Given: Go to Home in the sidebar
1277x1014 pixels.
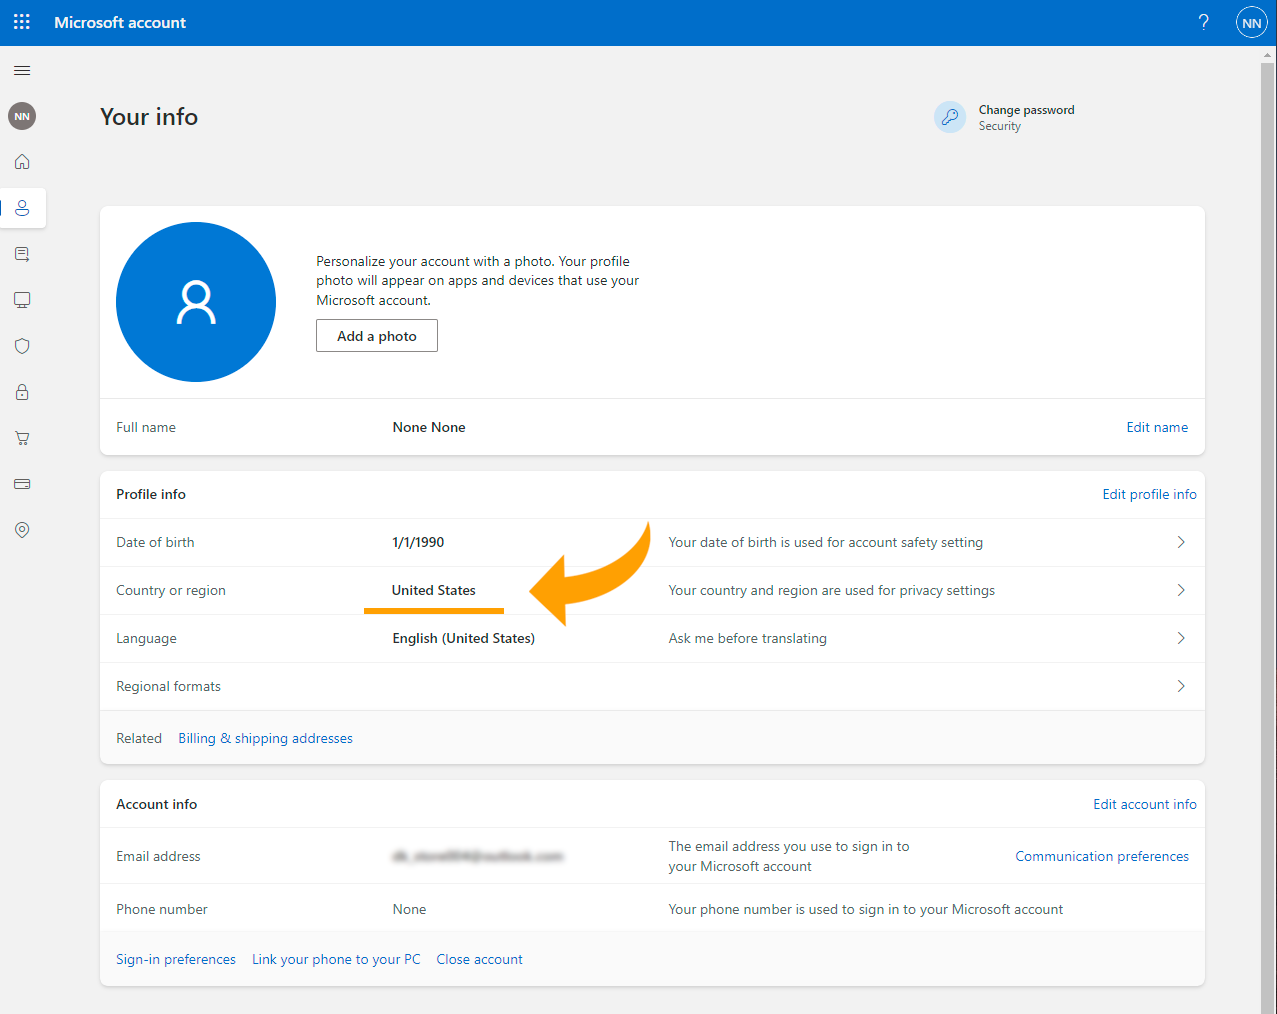Looking at the screenshot, I should coord(22,162).
